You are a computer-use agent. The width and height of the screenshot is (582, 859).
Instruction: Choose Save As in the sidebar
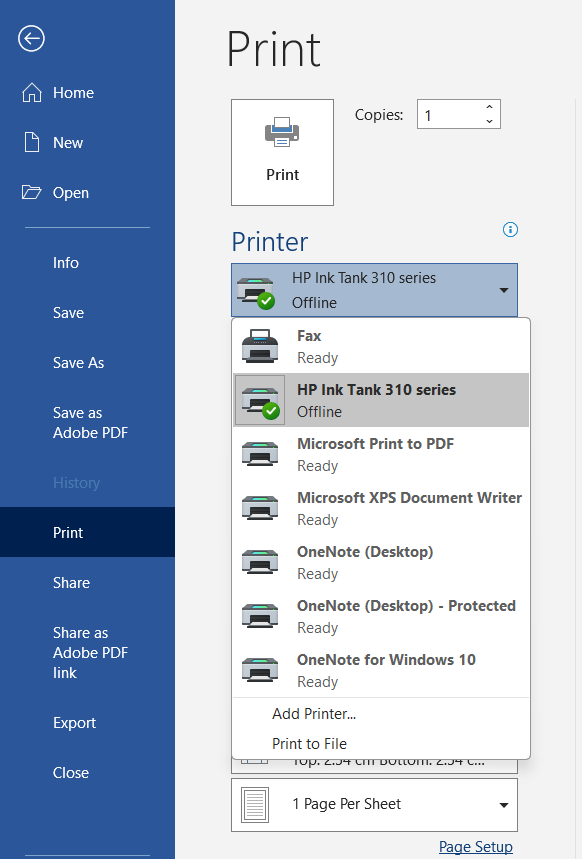[x=78, y=363]
